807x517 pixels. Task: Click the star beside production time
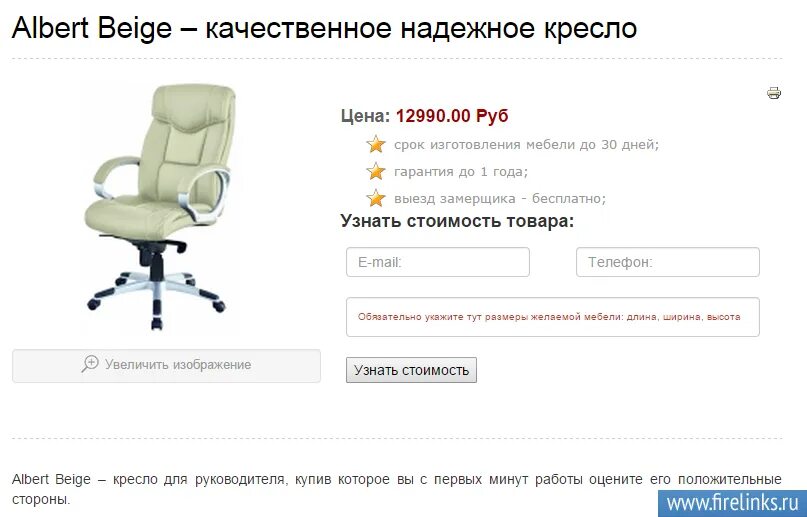[x=376, y=144]
